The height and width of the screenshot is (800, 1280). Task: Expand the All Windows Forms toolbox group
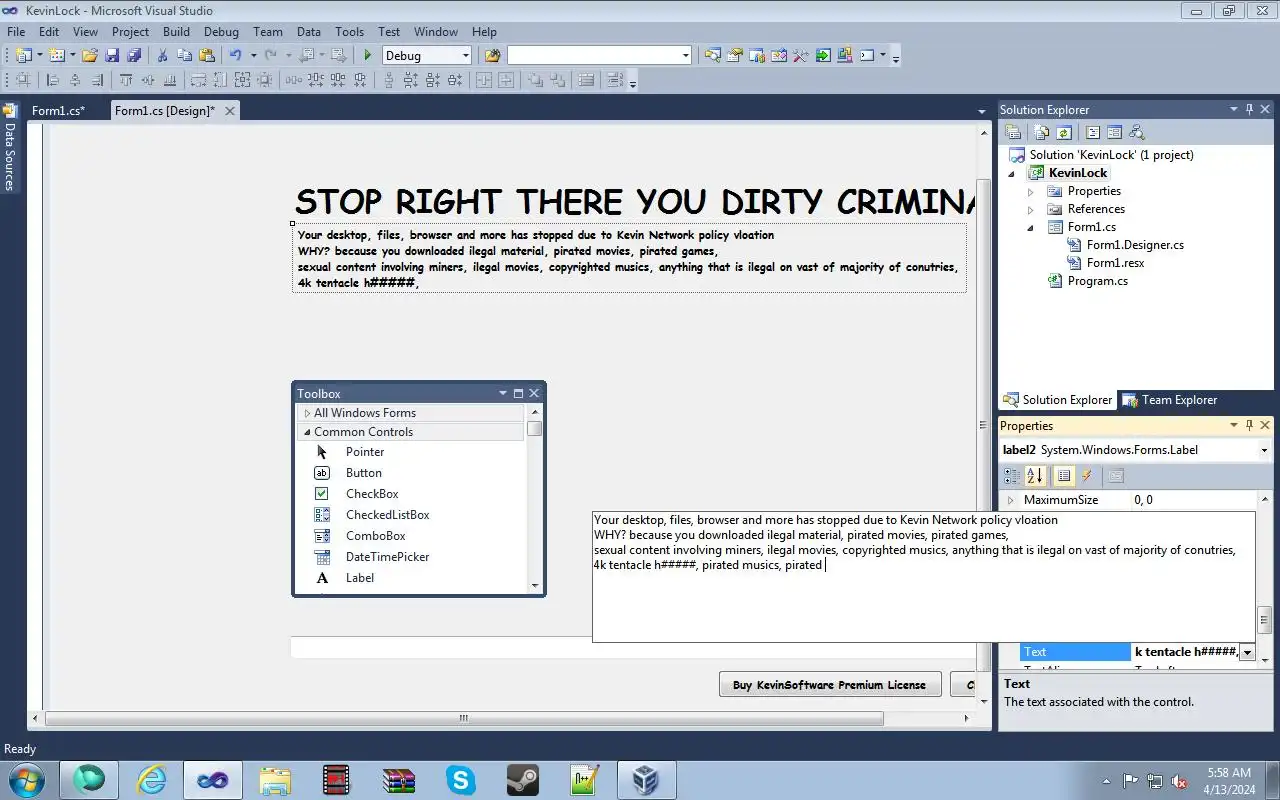(307, 413)
